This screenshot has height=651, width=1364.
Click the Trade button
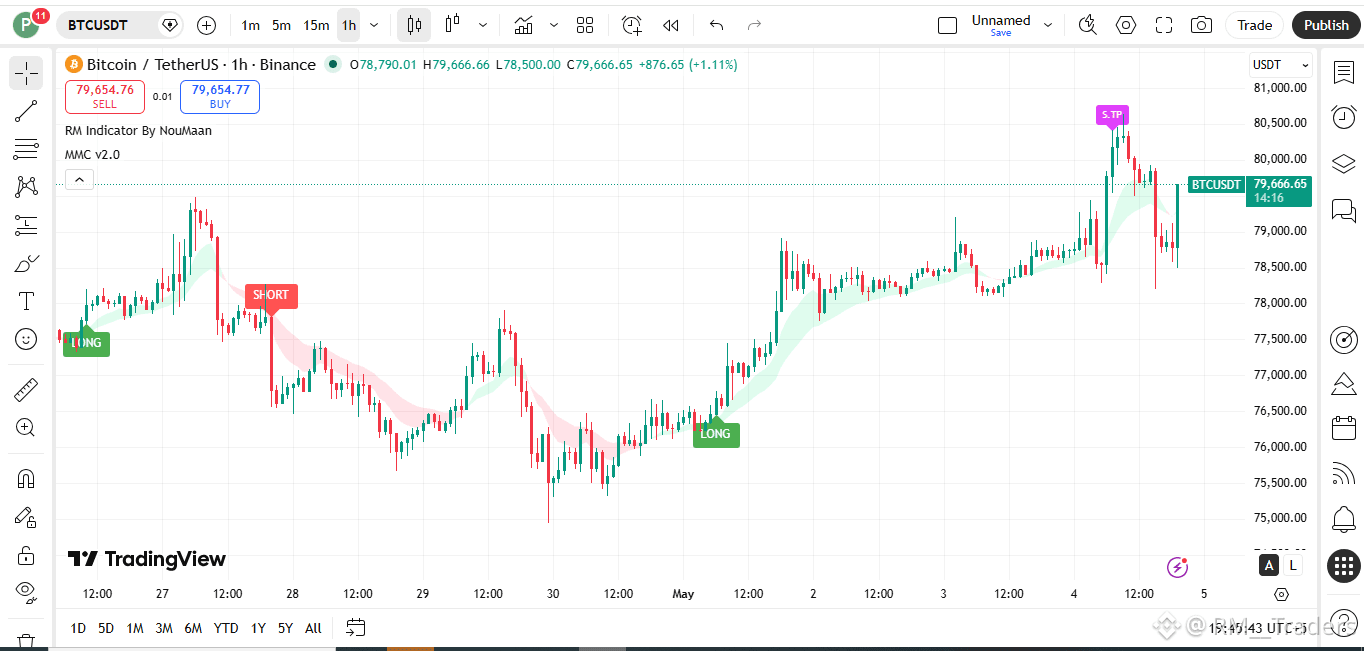pos(1254,25)
